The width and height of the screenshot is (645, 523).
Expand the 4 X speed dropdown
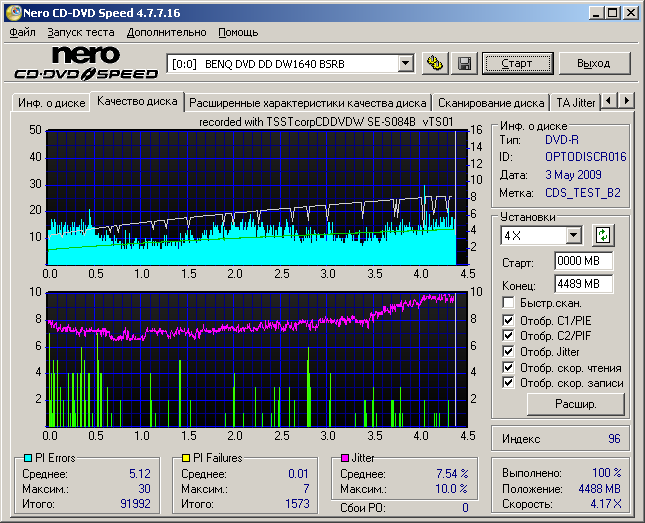[x=573, y=235]
